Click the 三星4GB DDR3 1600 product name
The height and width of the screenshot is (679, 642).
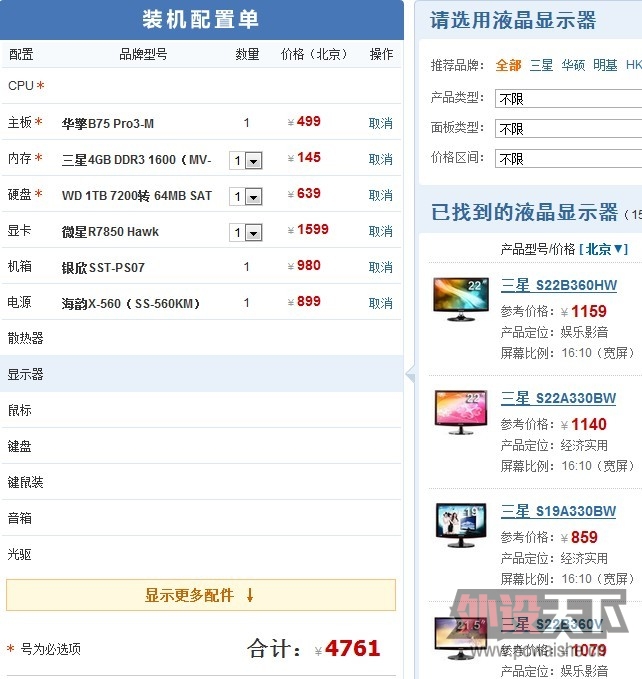(136, 160)
